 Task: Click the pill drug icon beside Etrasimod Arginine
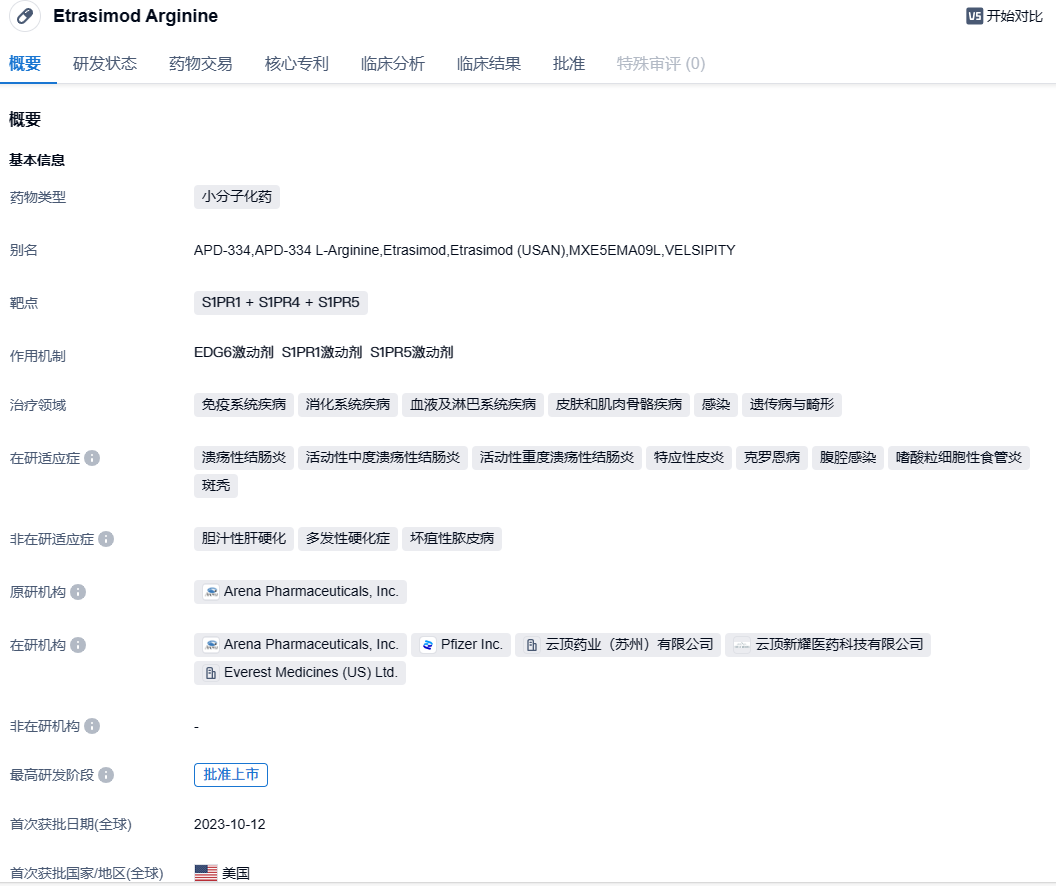(x=25, y=17)
